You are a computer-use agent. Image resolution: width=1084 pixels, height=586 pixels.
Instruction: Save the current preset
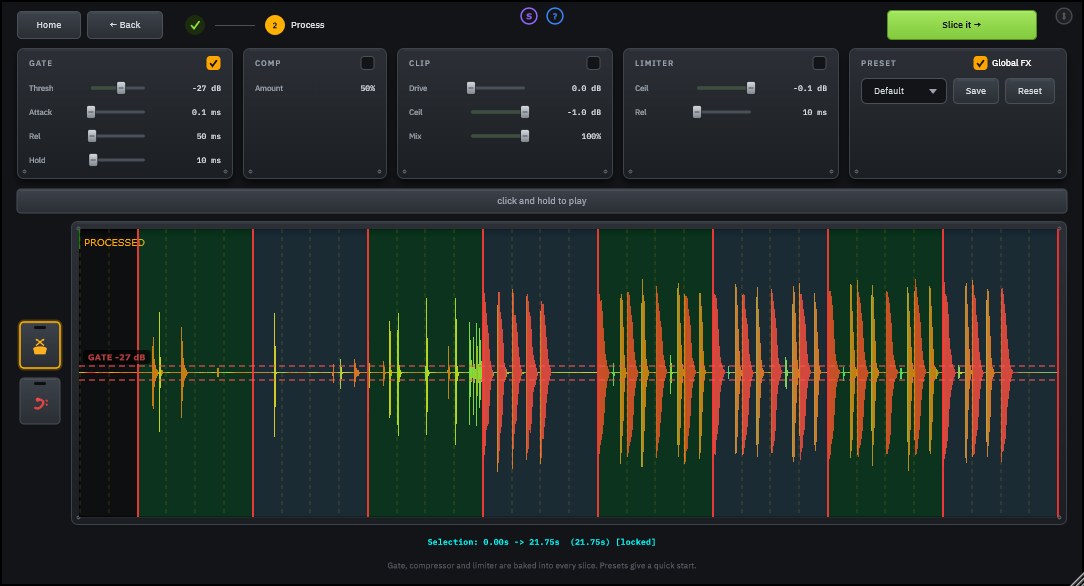coord(975,91)
